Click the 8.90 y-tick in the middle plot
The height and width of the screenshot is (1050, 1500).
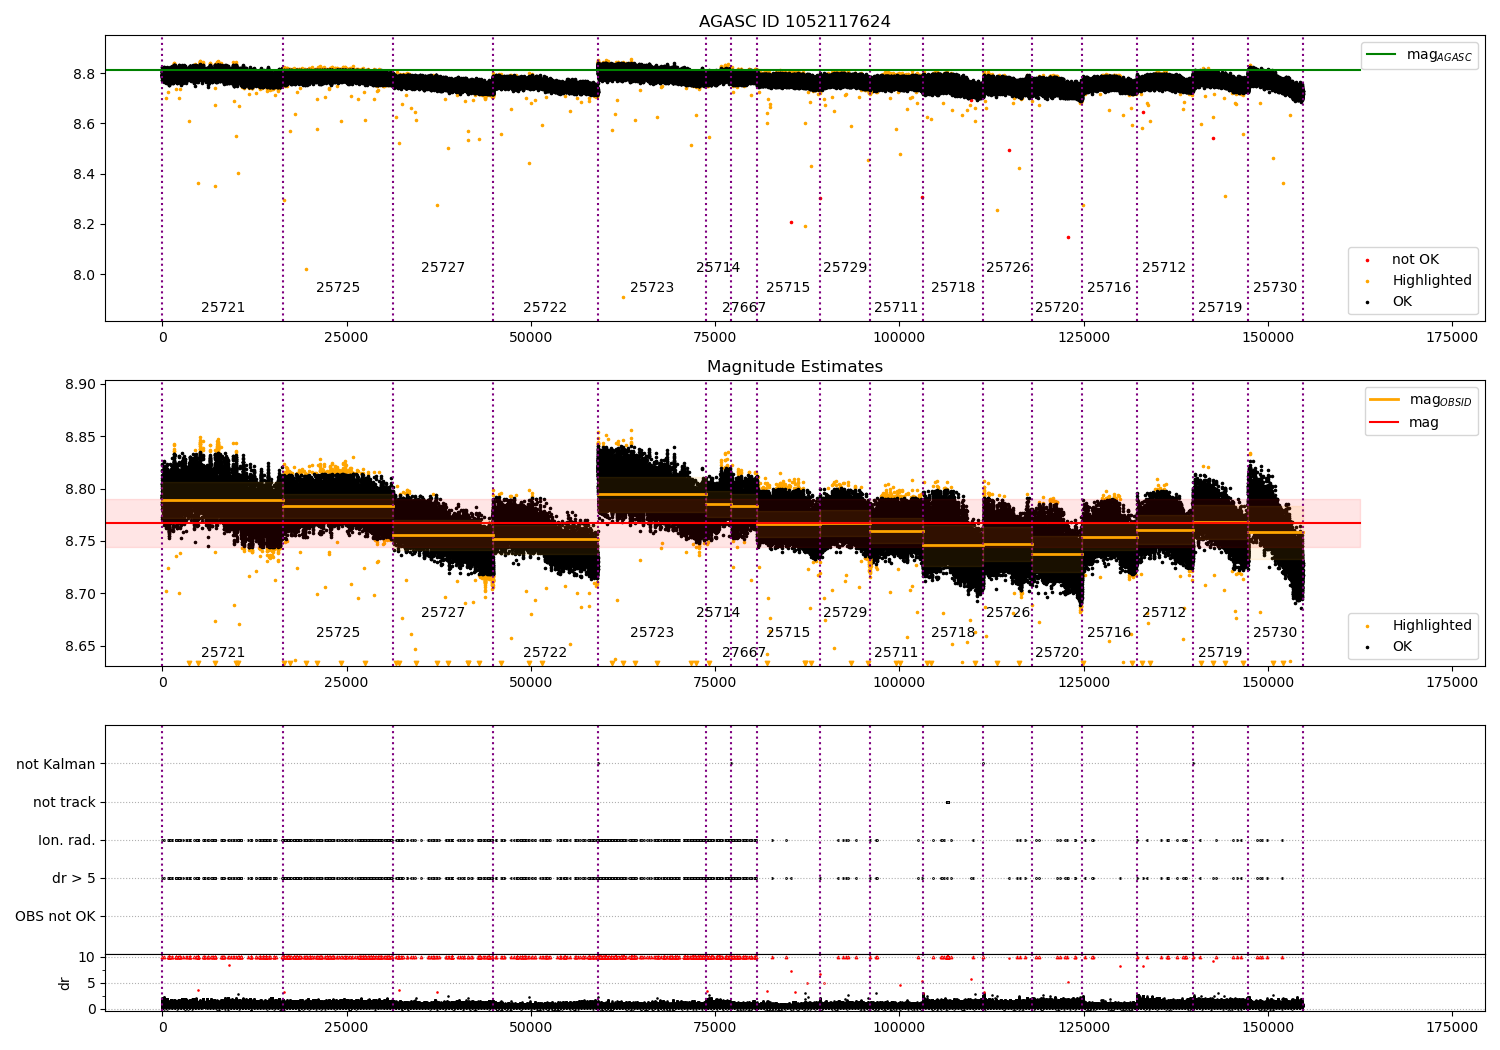tap(79, 385)
